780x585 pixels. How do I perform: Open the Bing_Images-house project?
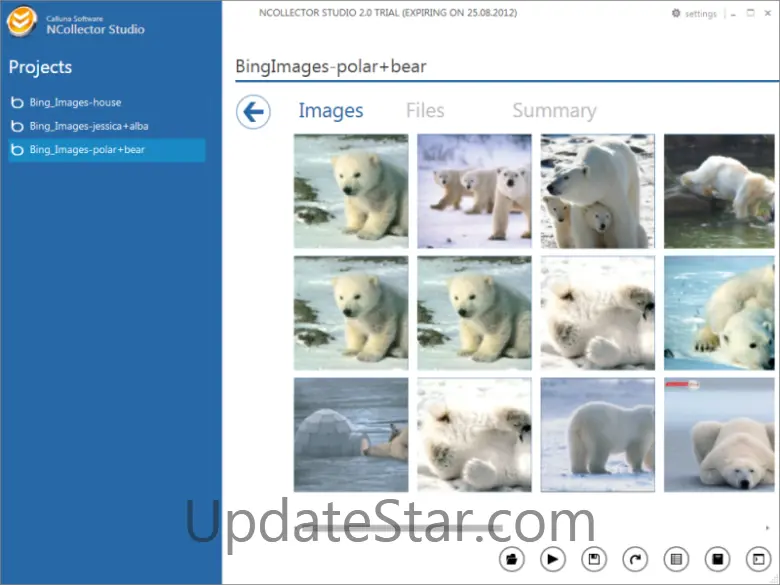point(75,102)
